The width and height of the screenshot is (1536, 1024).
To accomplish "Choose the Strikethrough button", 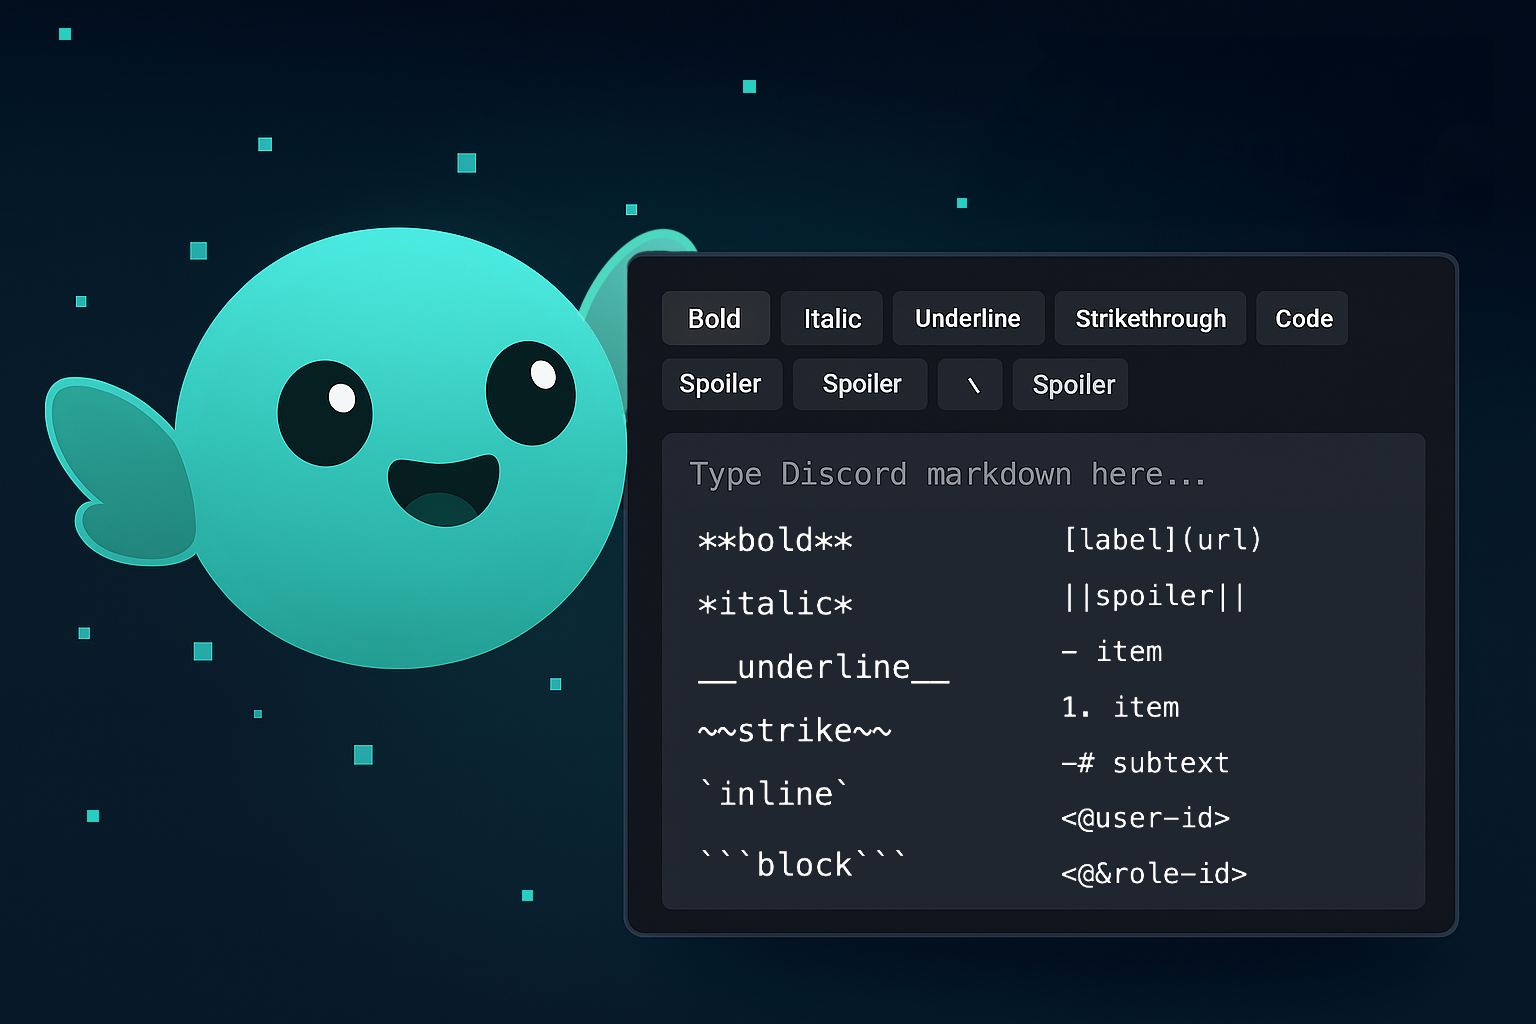I will coord(1150,318).
